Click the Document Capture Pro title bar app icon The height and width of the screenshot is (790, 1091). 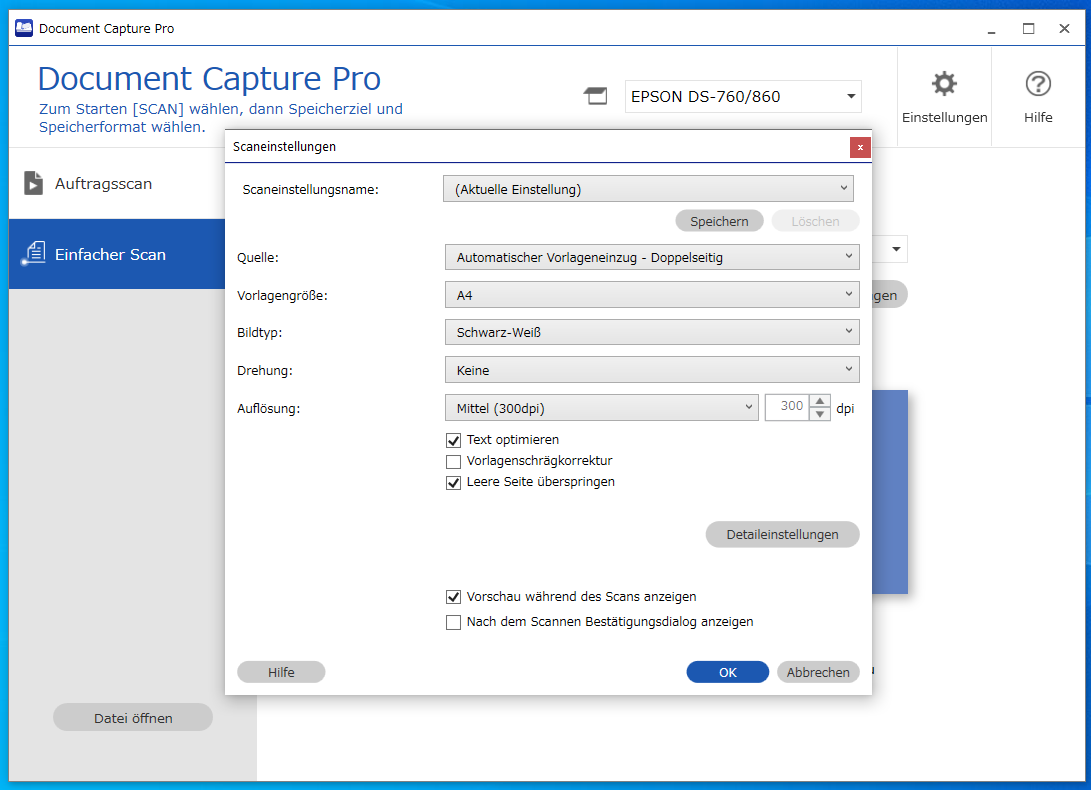pos(24,29)
